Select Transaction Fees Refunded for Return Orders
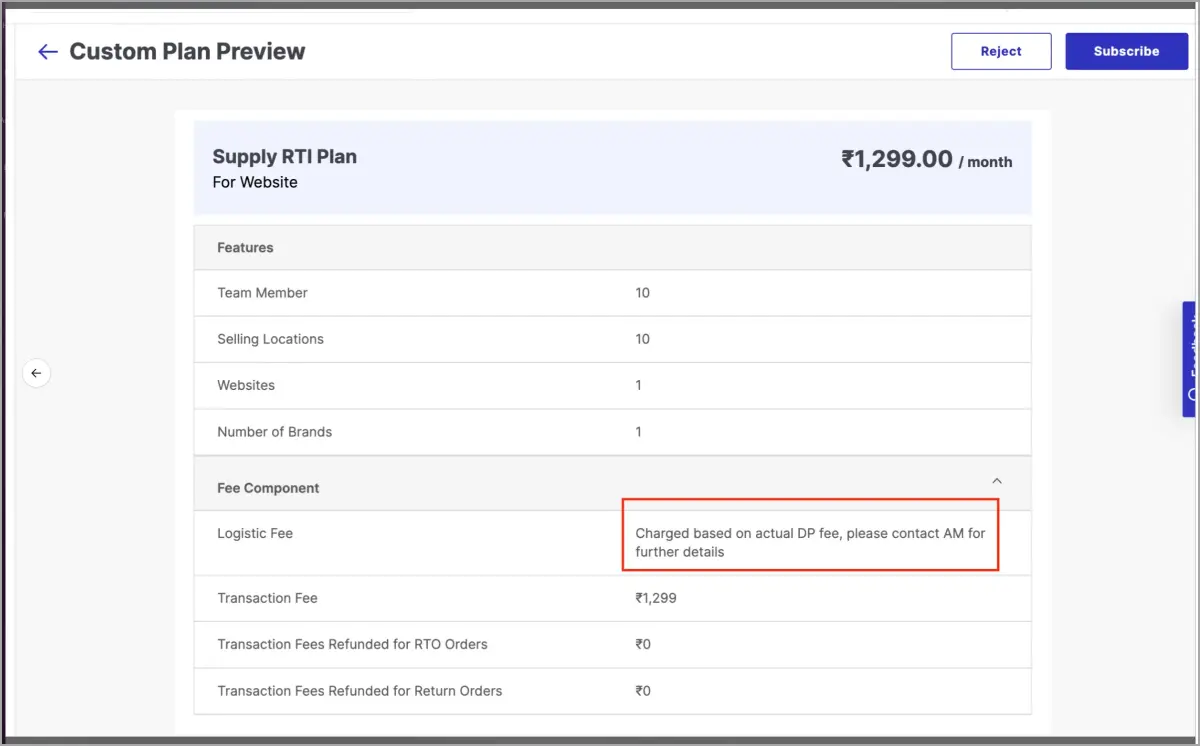The height and width of the screenshot is (746, 1200). pos(359,691)
